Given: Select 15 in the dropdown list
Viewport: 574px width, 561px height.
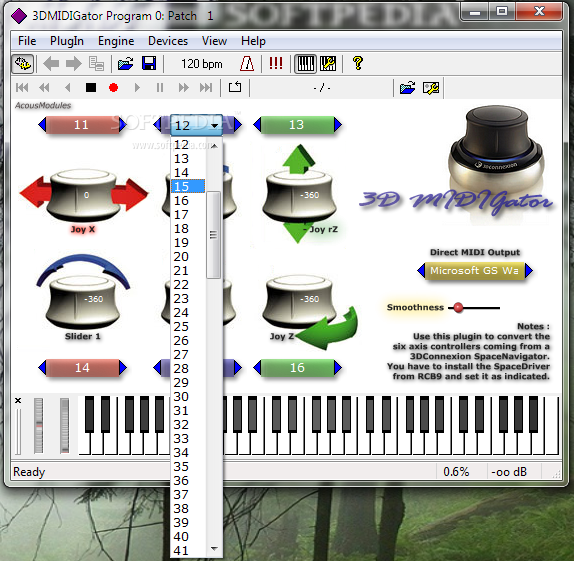Looking at the screenshot, I should pos(188,186).
